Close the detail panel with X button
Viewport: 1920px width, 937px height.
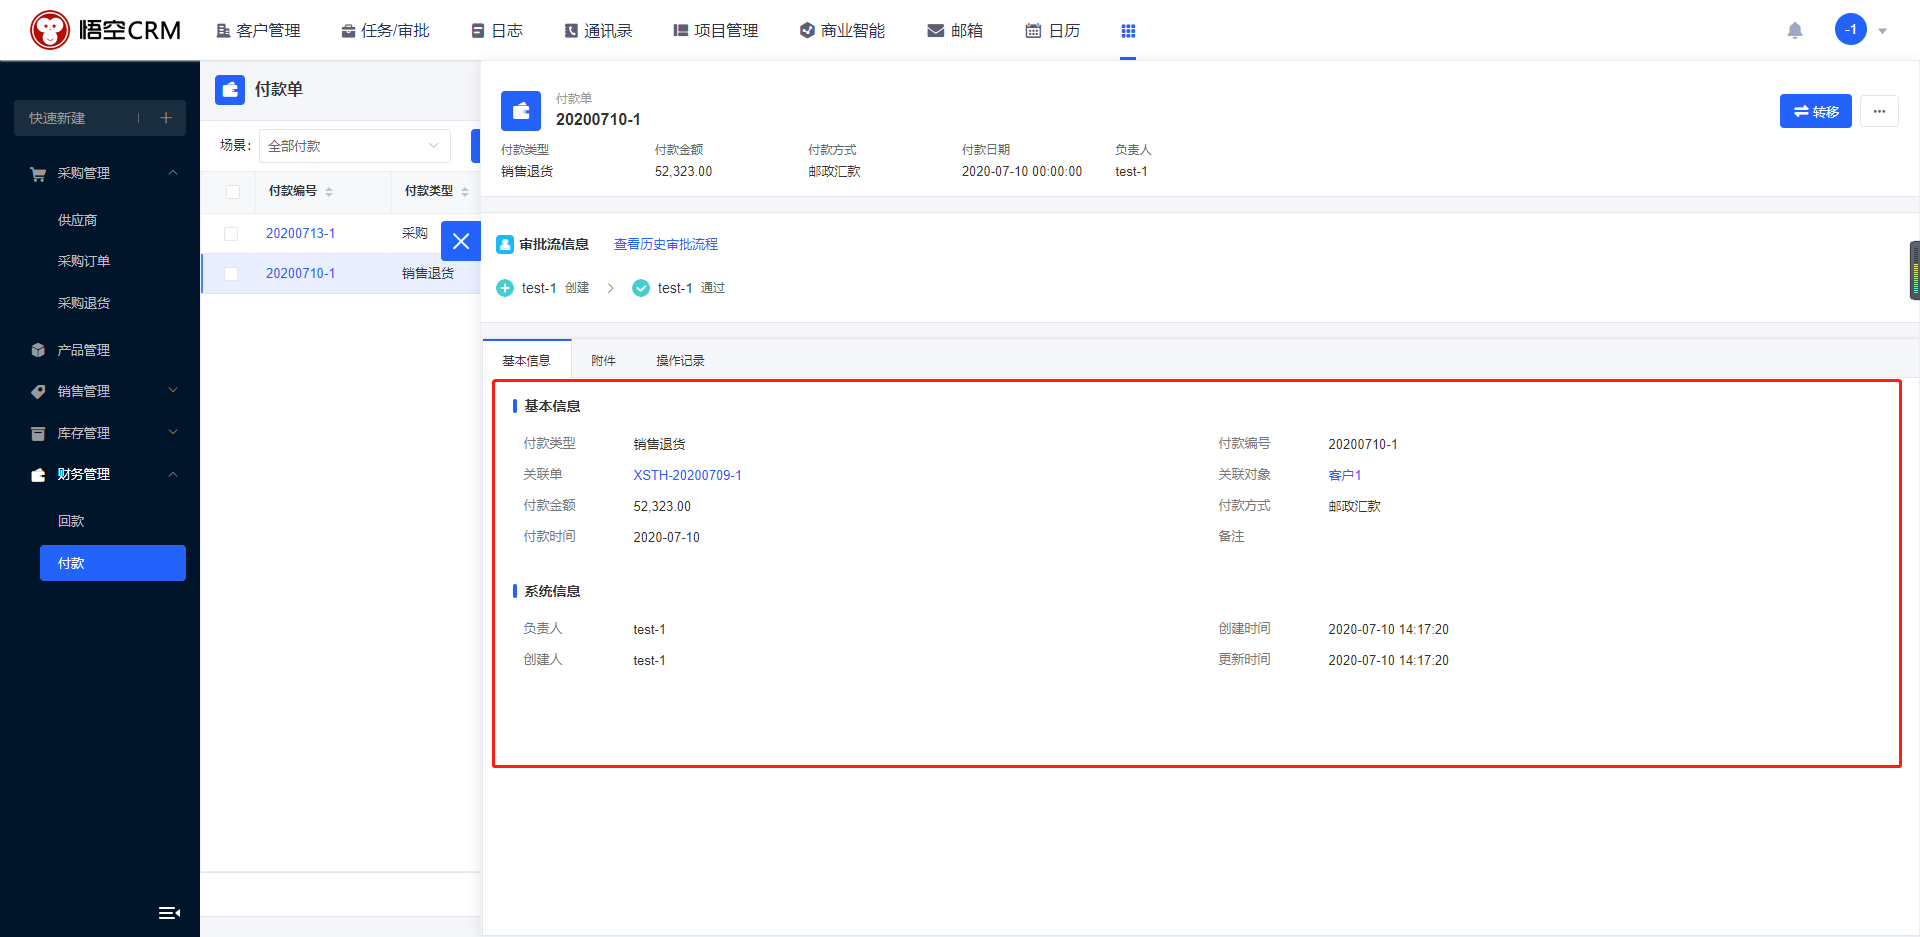pos(461,241)
